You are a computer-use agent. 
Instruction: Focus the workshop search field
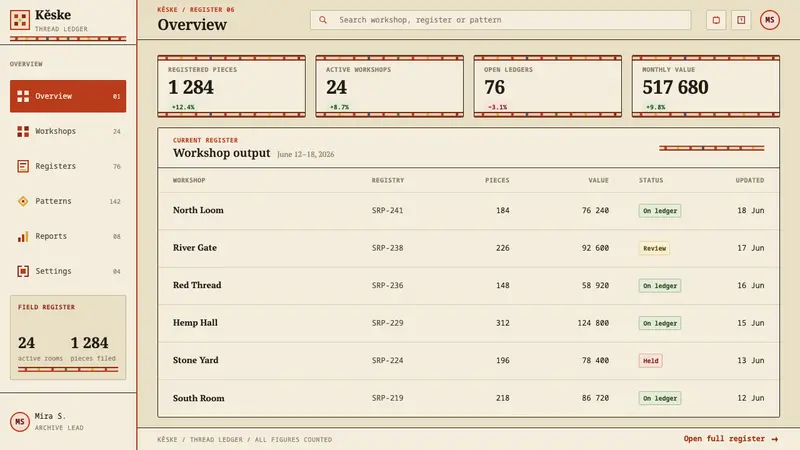[501, 20]
